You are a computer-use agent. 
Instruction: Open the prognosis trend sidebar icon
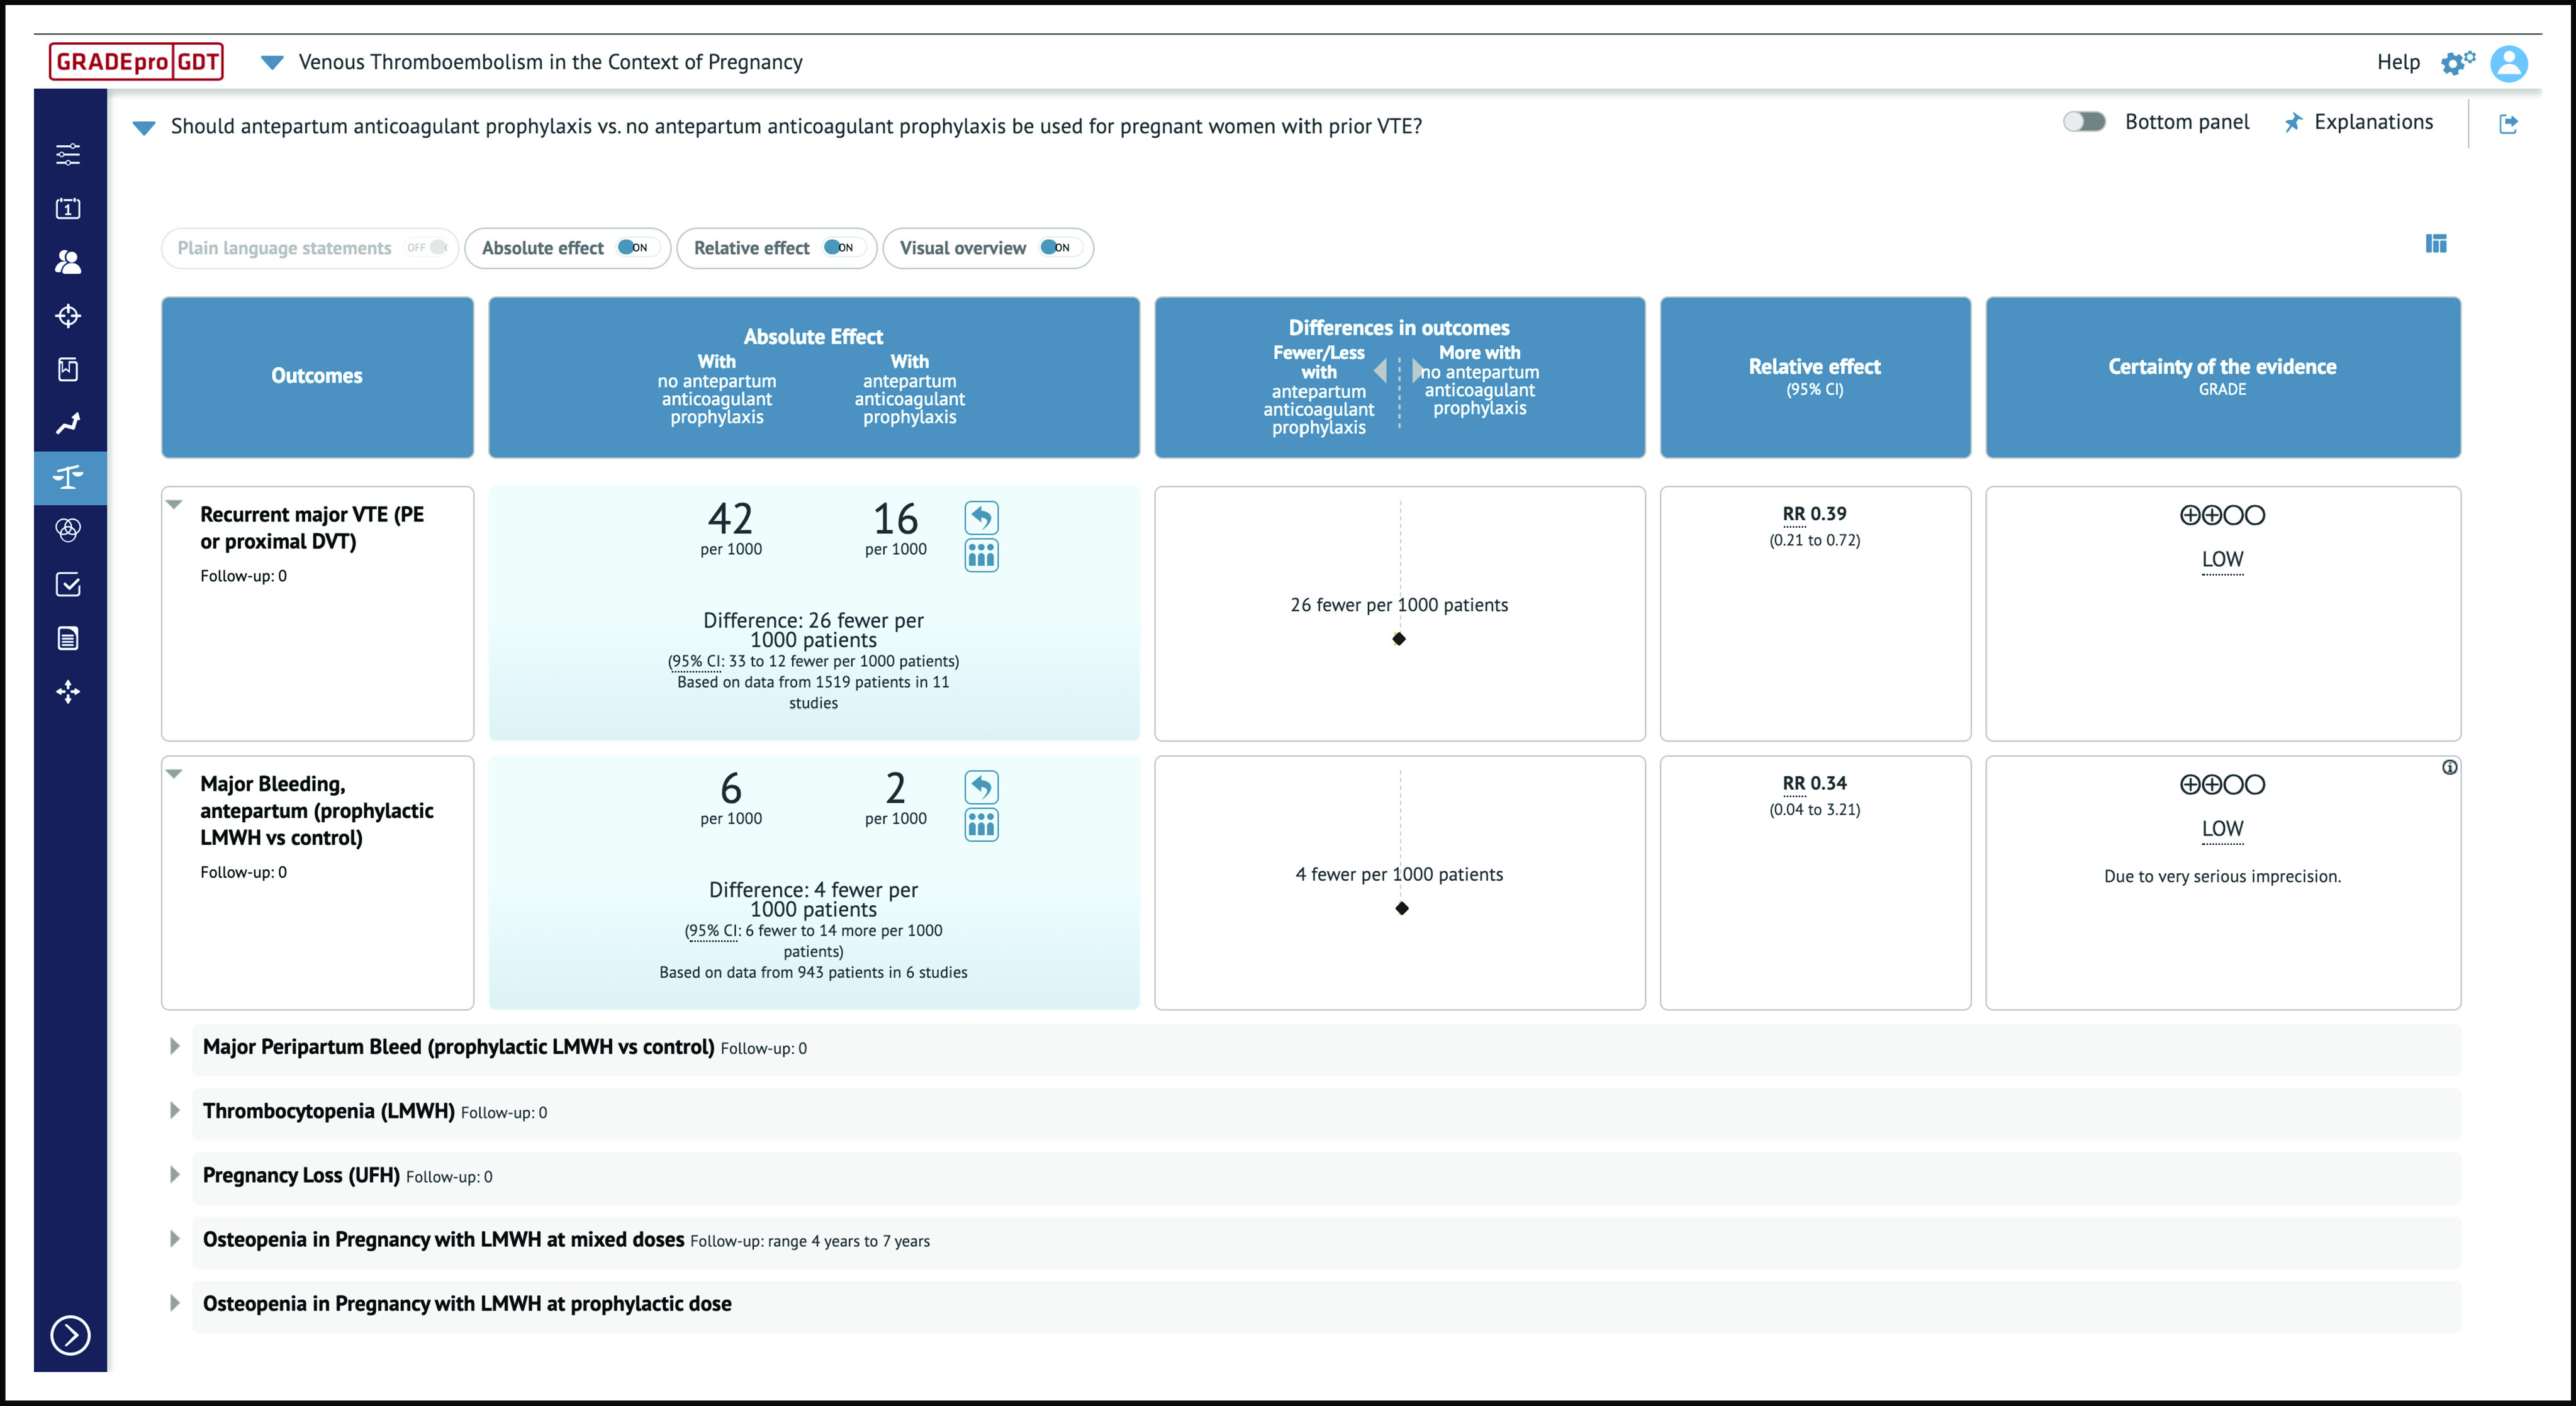[68, 424]
